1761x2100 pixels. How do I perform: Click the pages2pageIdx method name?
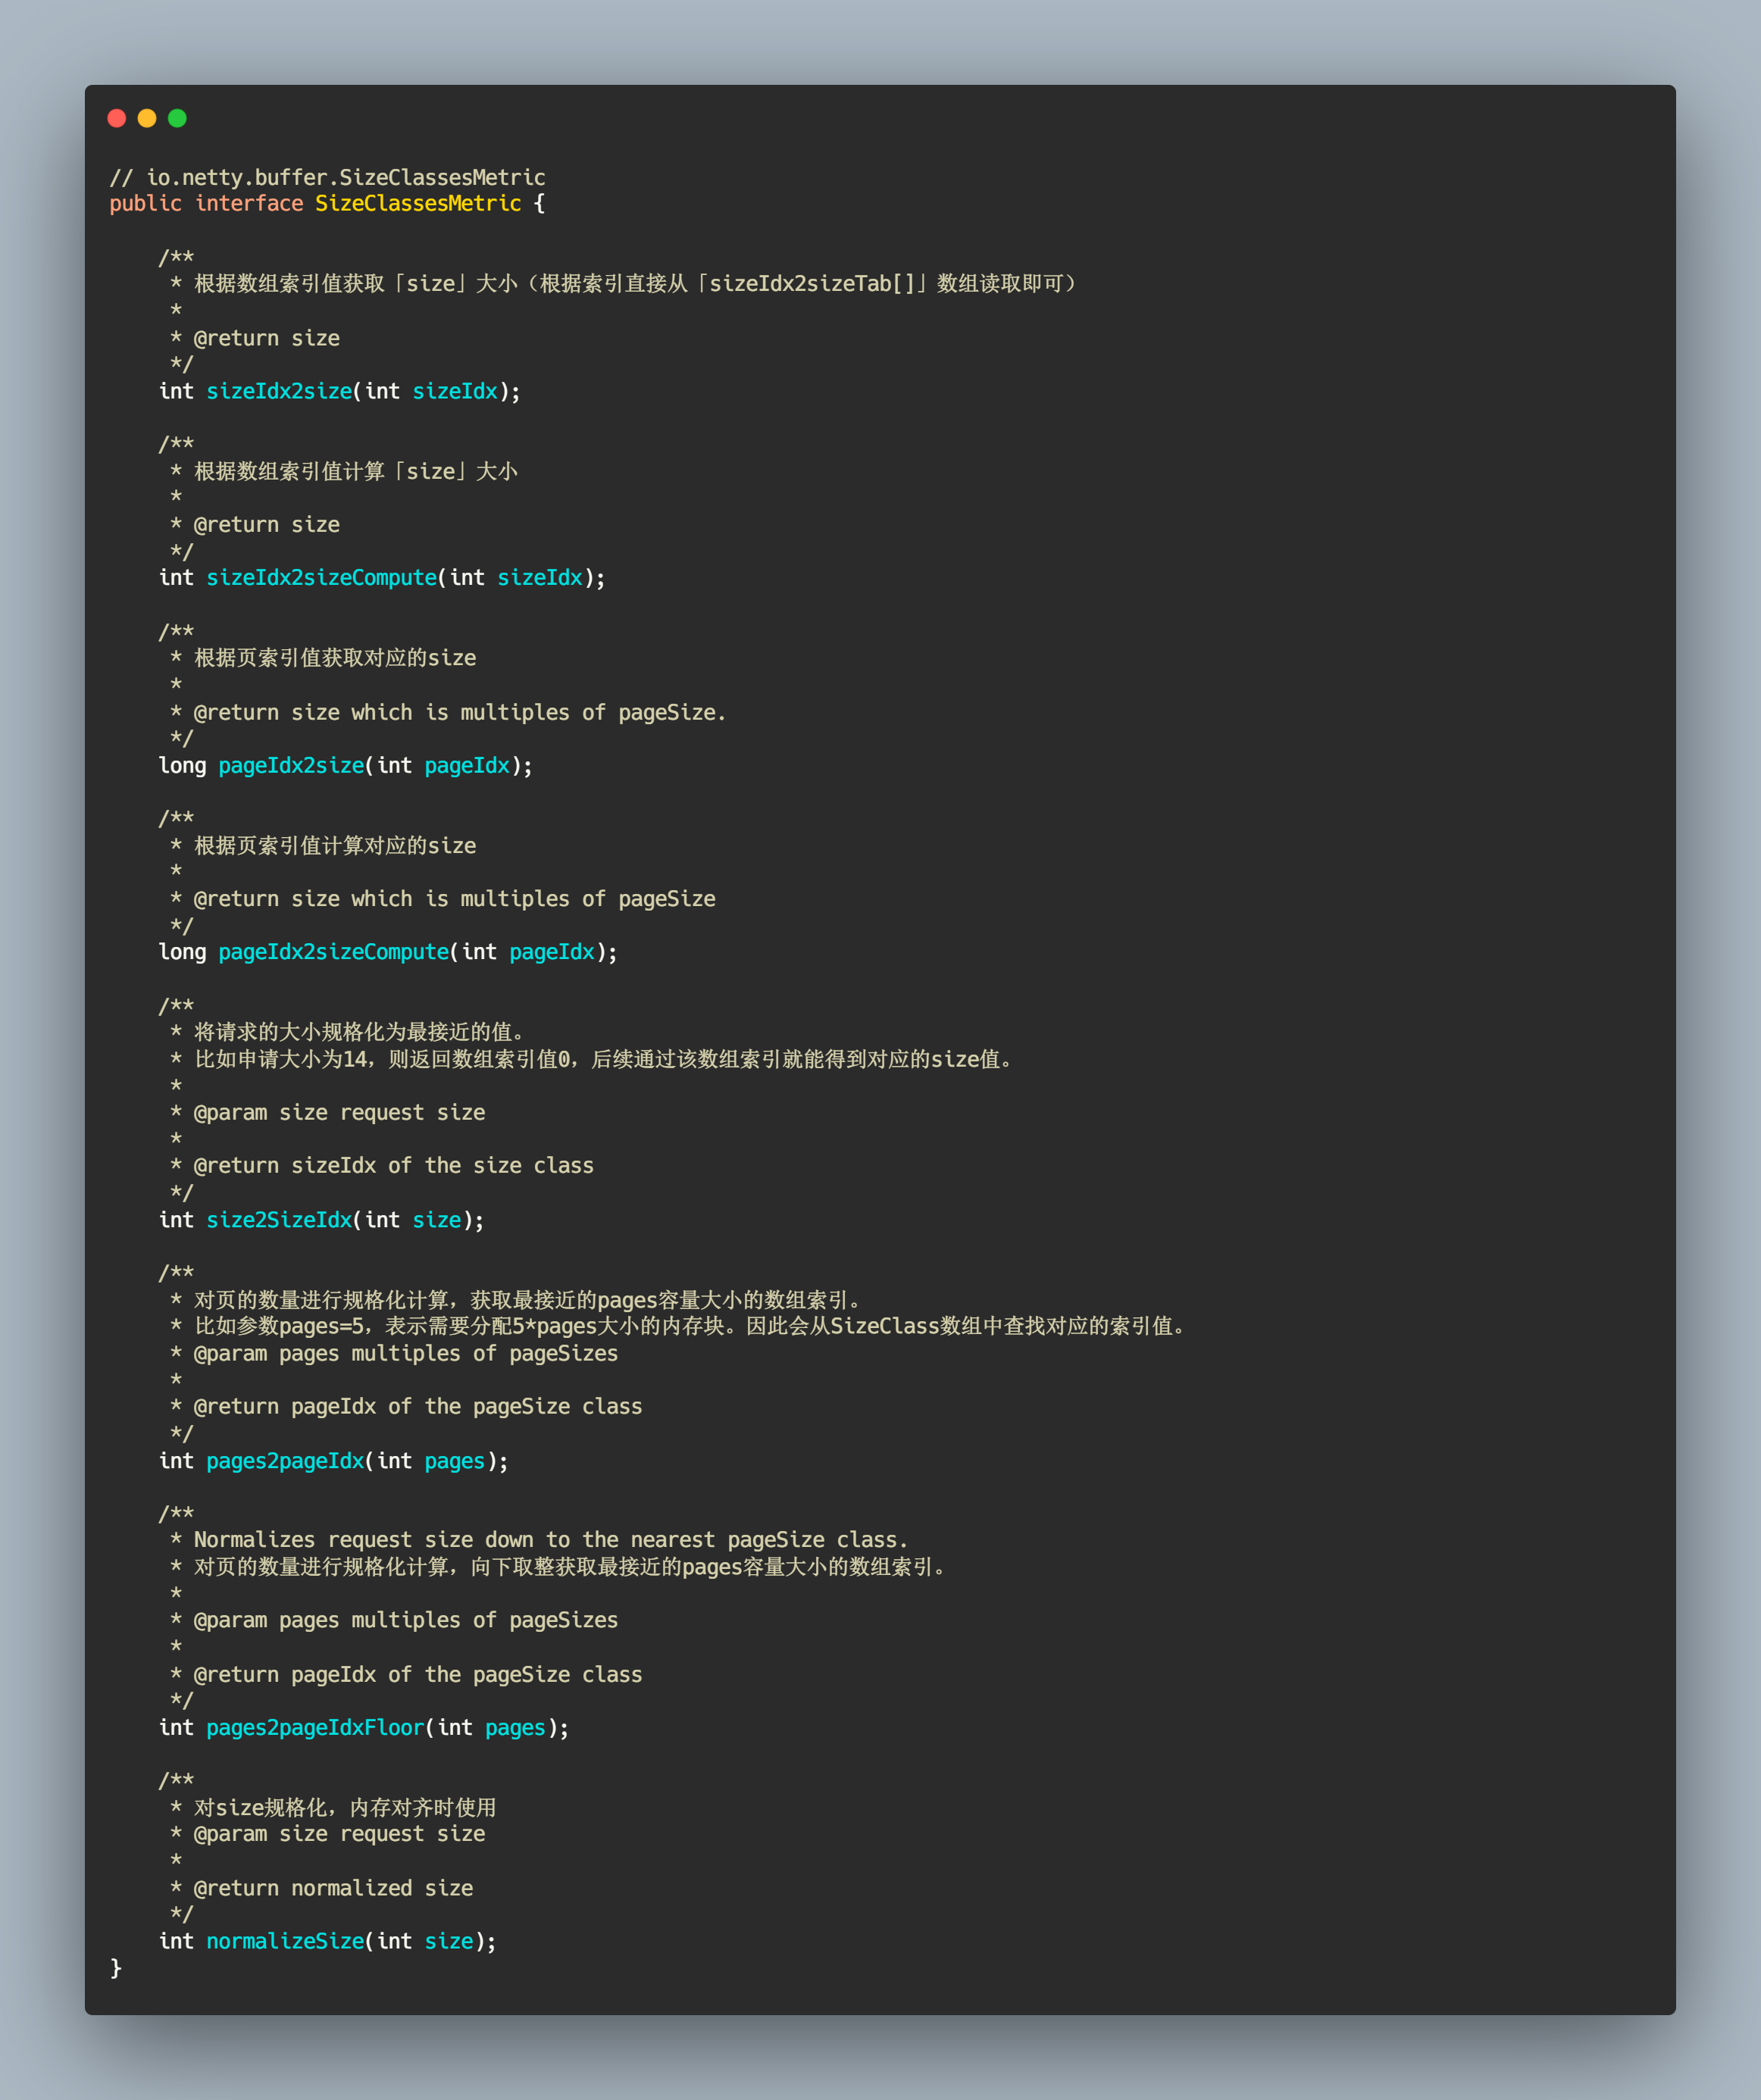pos(285,1460)
